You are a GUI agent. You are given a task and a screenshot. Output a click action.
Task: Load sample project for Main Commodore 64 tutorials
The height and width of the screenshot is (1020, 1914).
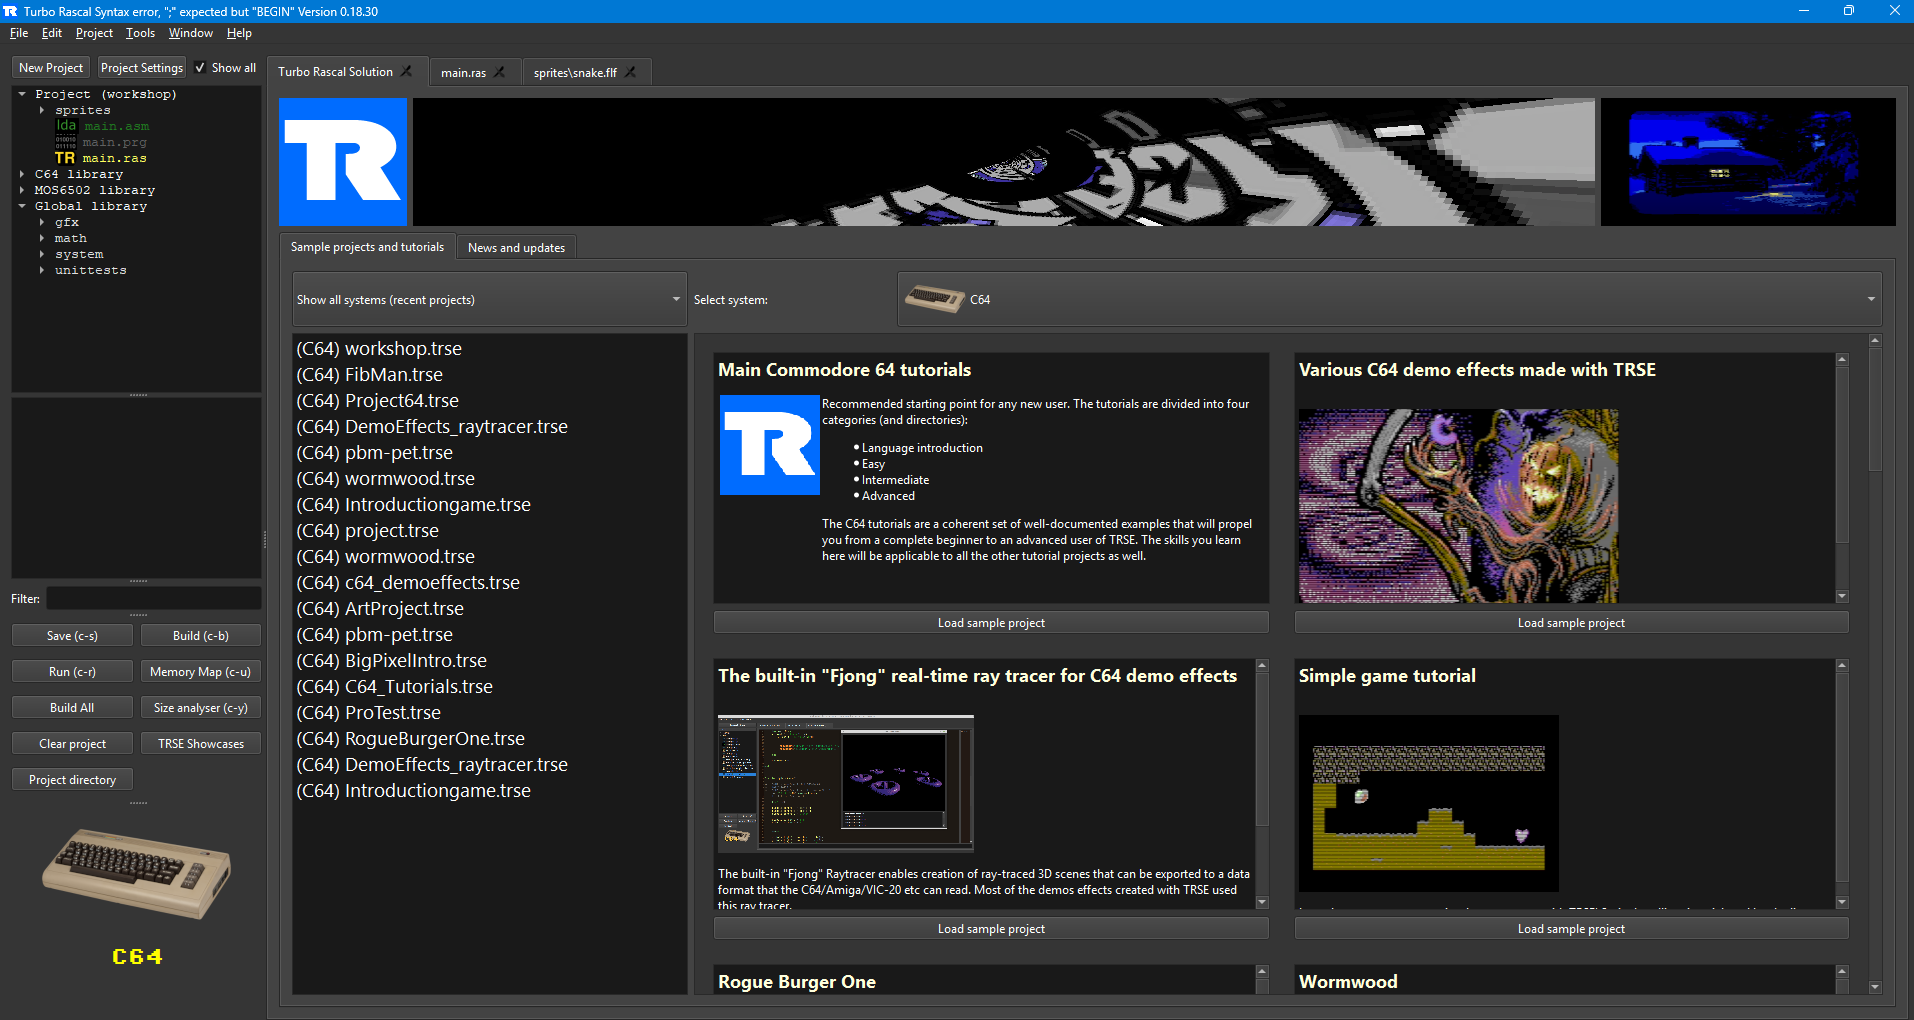point(991,622)
